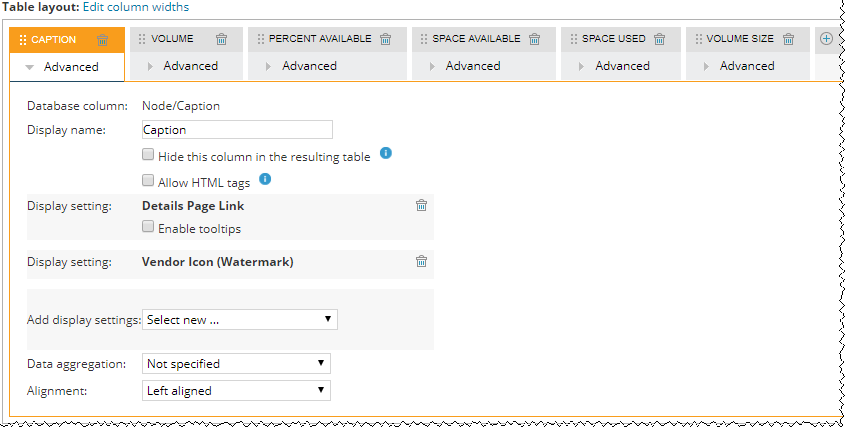Screen dimensions: 845x427
Task: Click the Display name text field
Action: [x=236, y=130]
